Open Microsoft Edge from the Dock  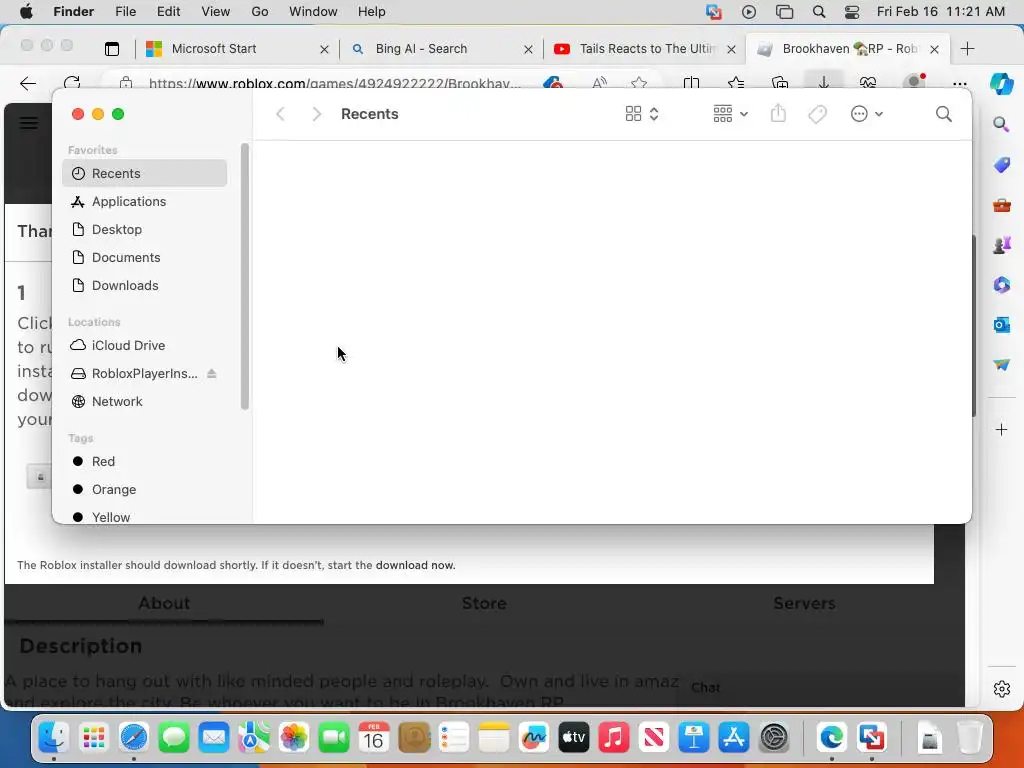click(x=831, y=738)
